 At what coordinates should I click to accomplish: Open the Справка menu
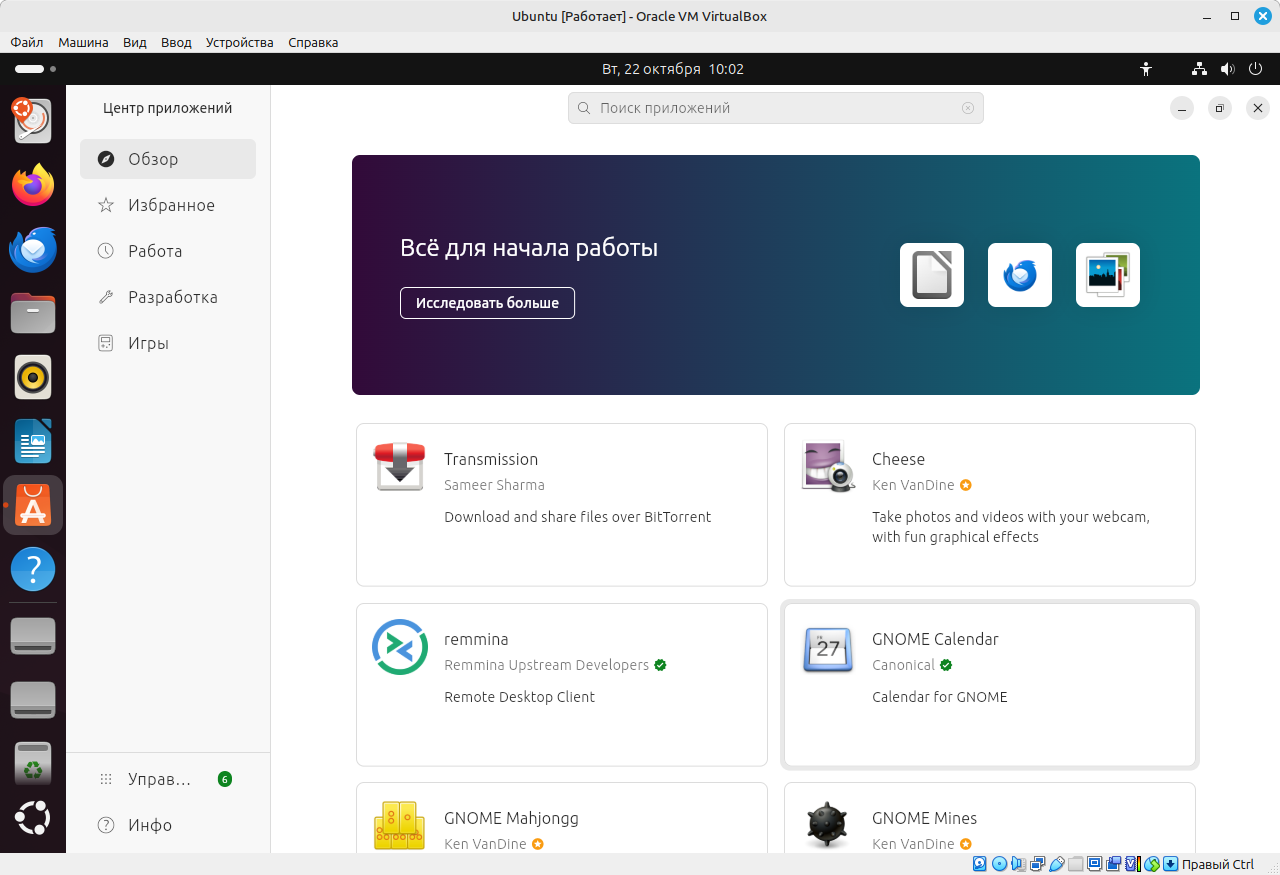coord(313,42)
